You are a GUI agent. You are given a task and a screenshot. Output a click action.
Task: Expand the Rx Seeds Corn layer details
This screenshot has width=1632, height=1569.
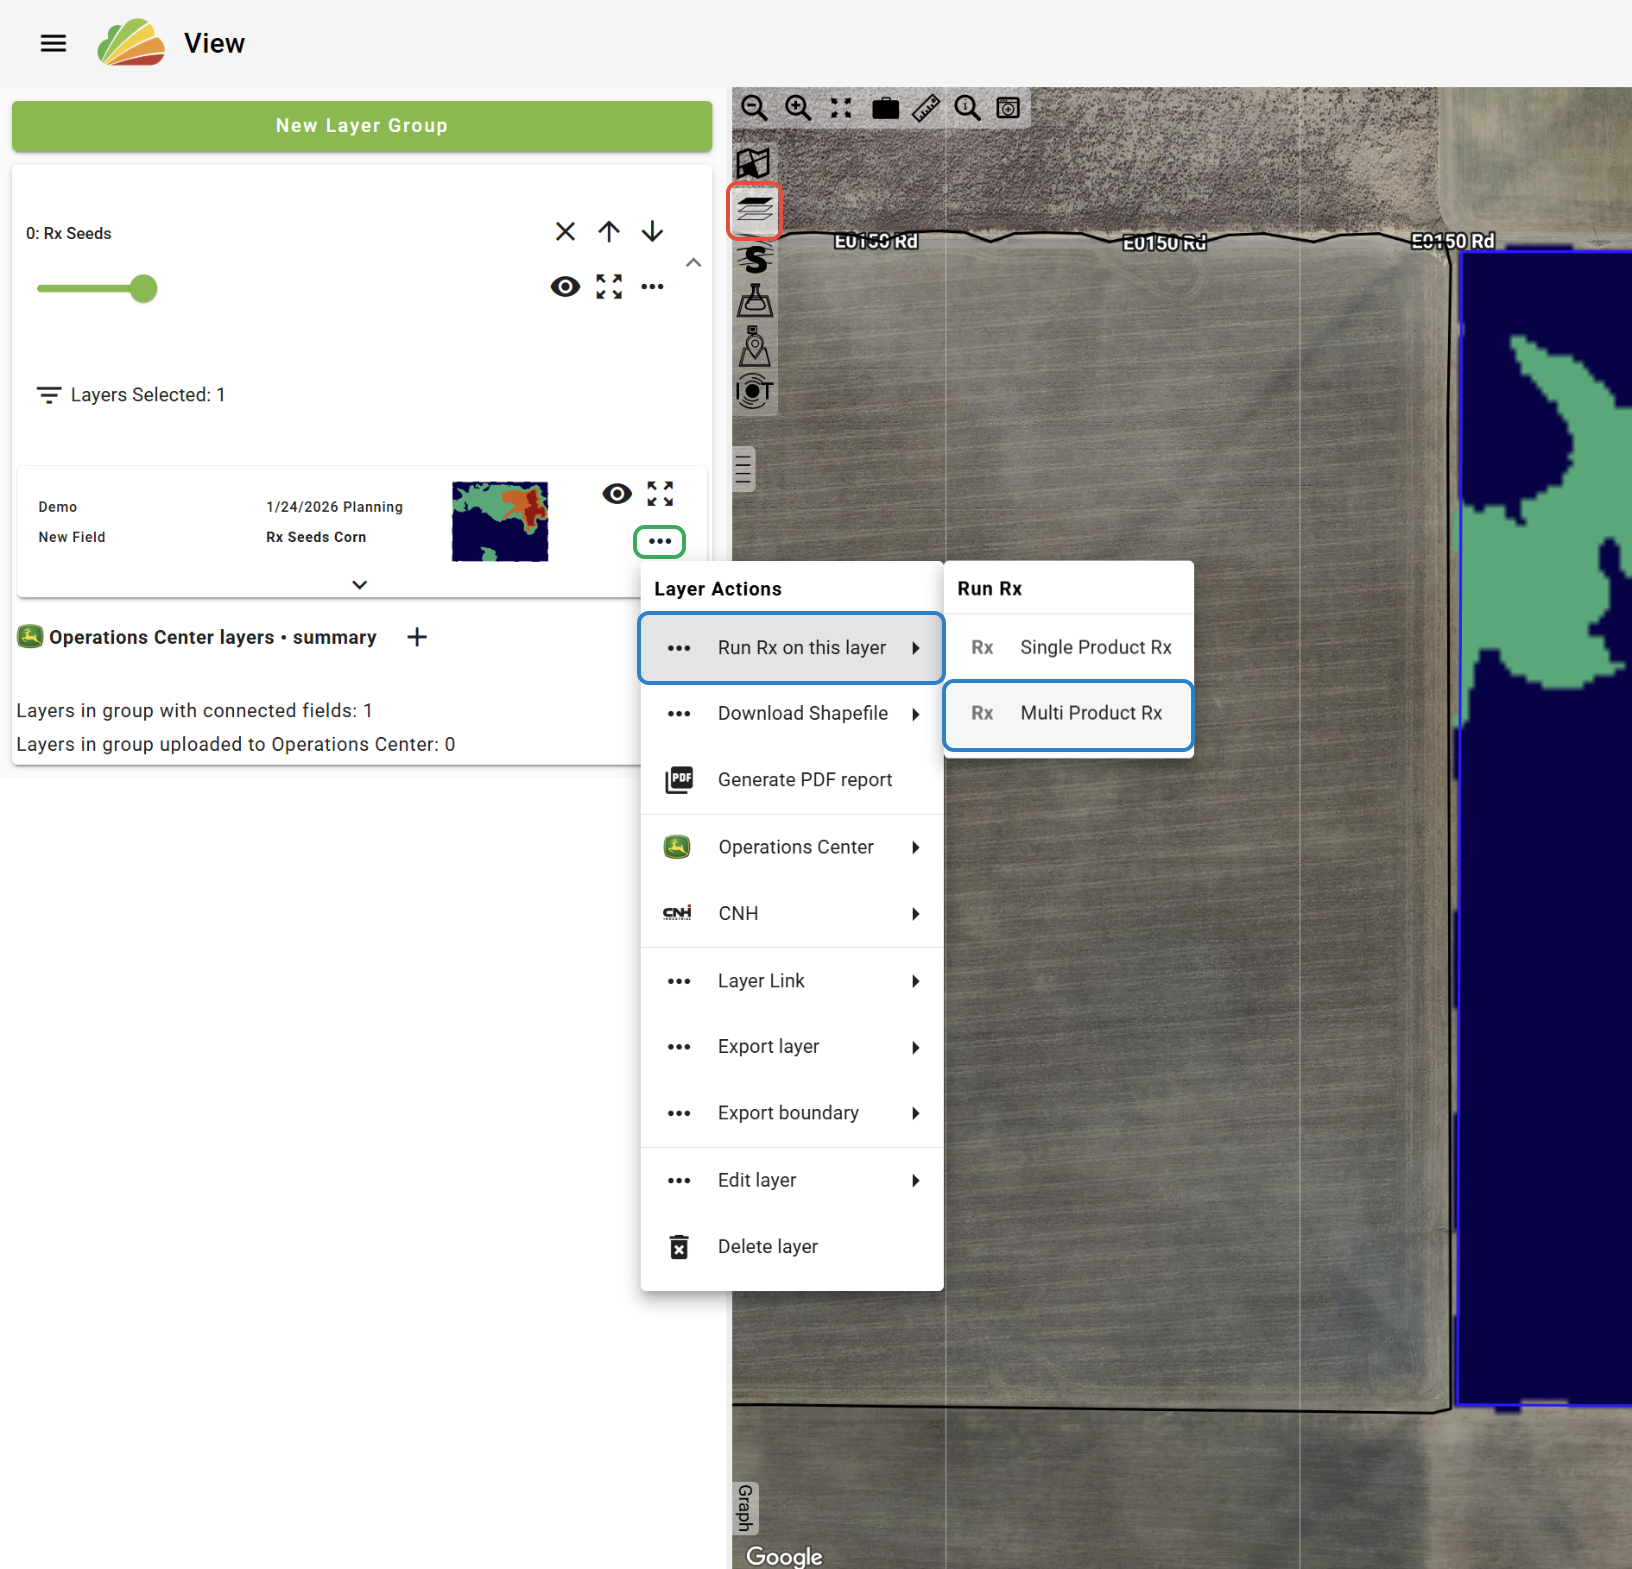coord(360,585)
